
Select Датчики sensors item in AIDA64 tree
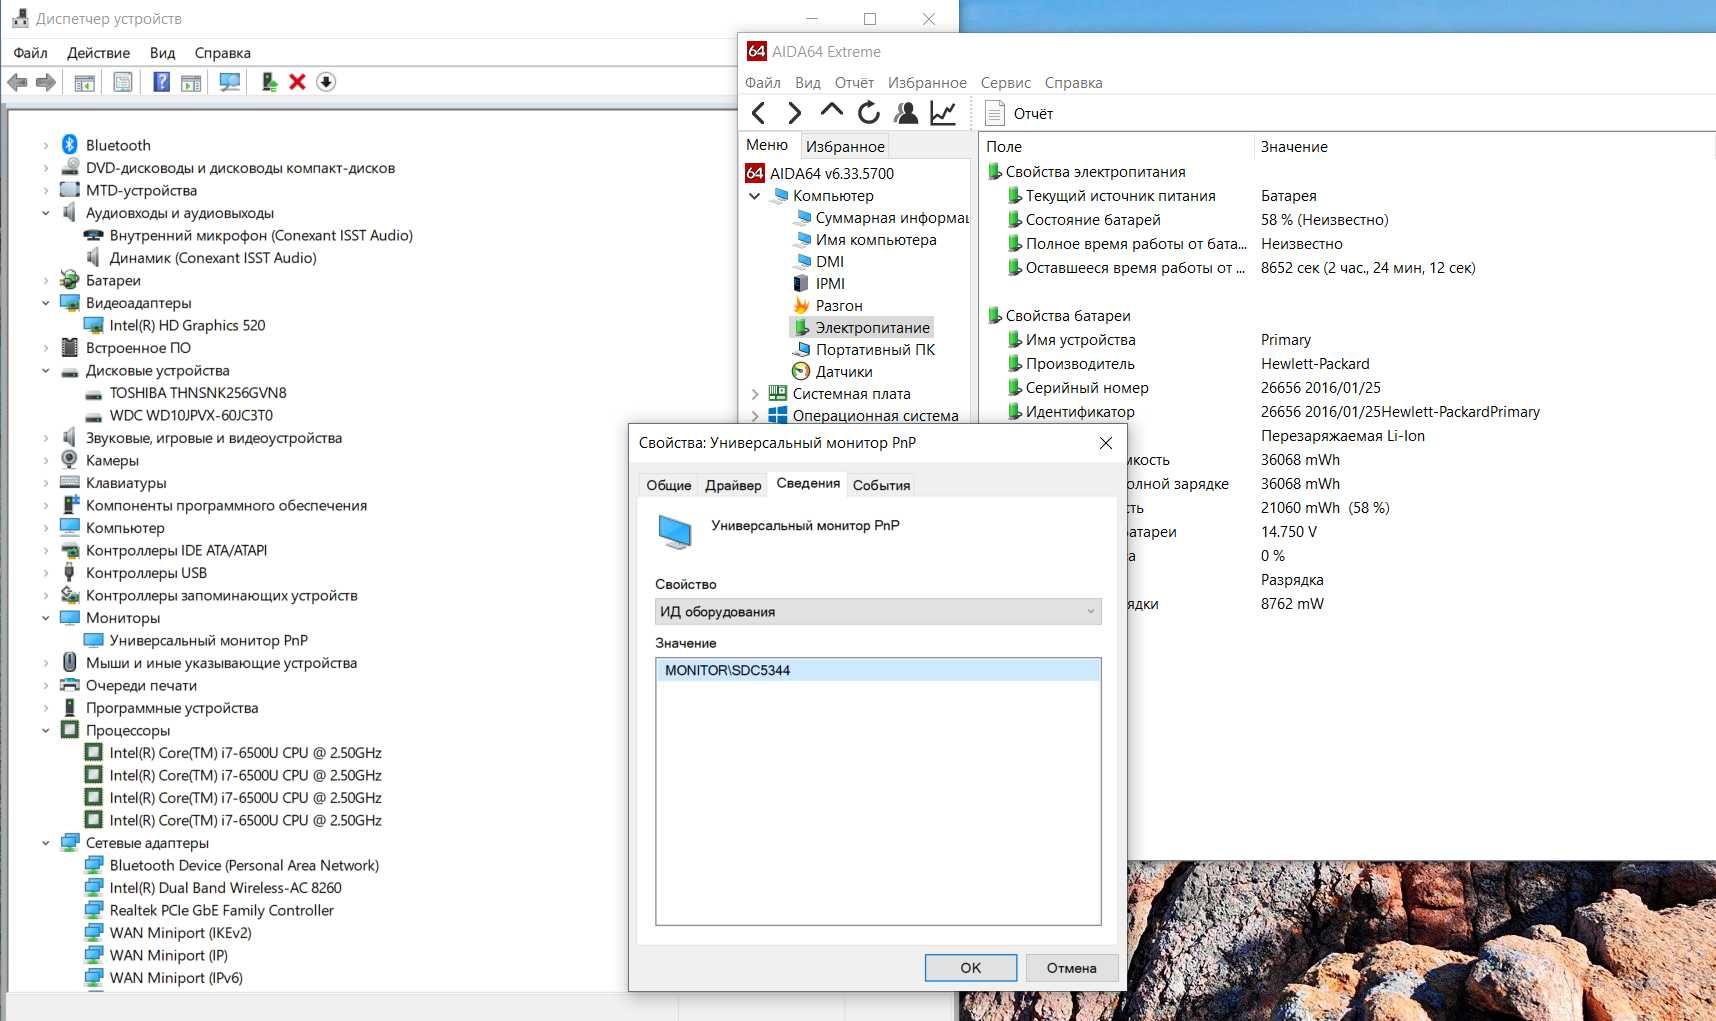(x=832, y=371)
